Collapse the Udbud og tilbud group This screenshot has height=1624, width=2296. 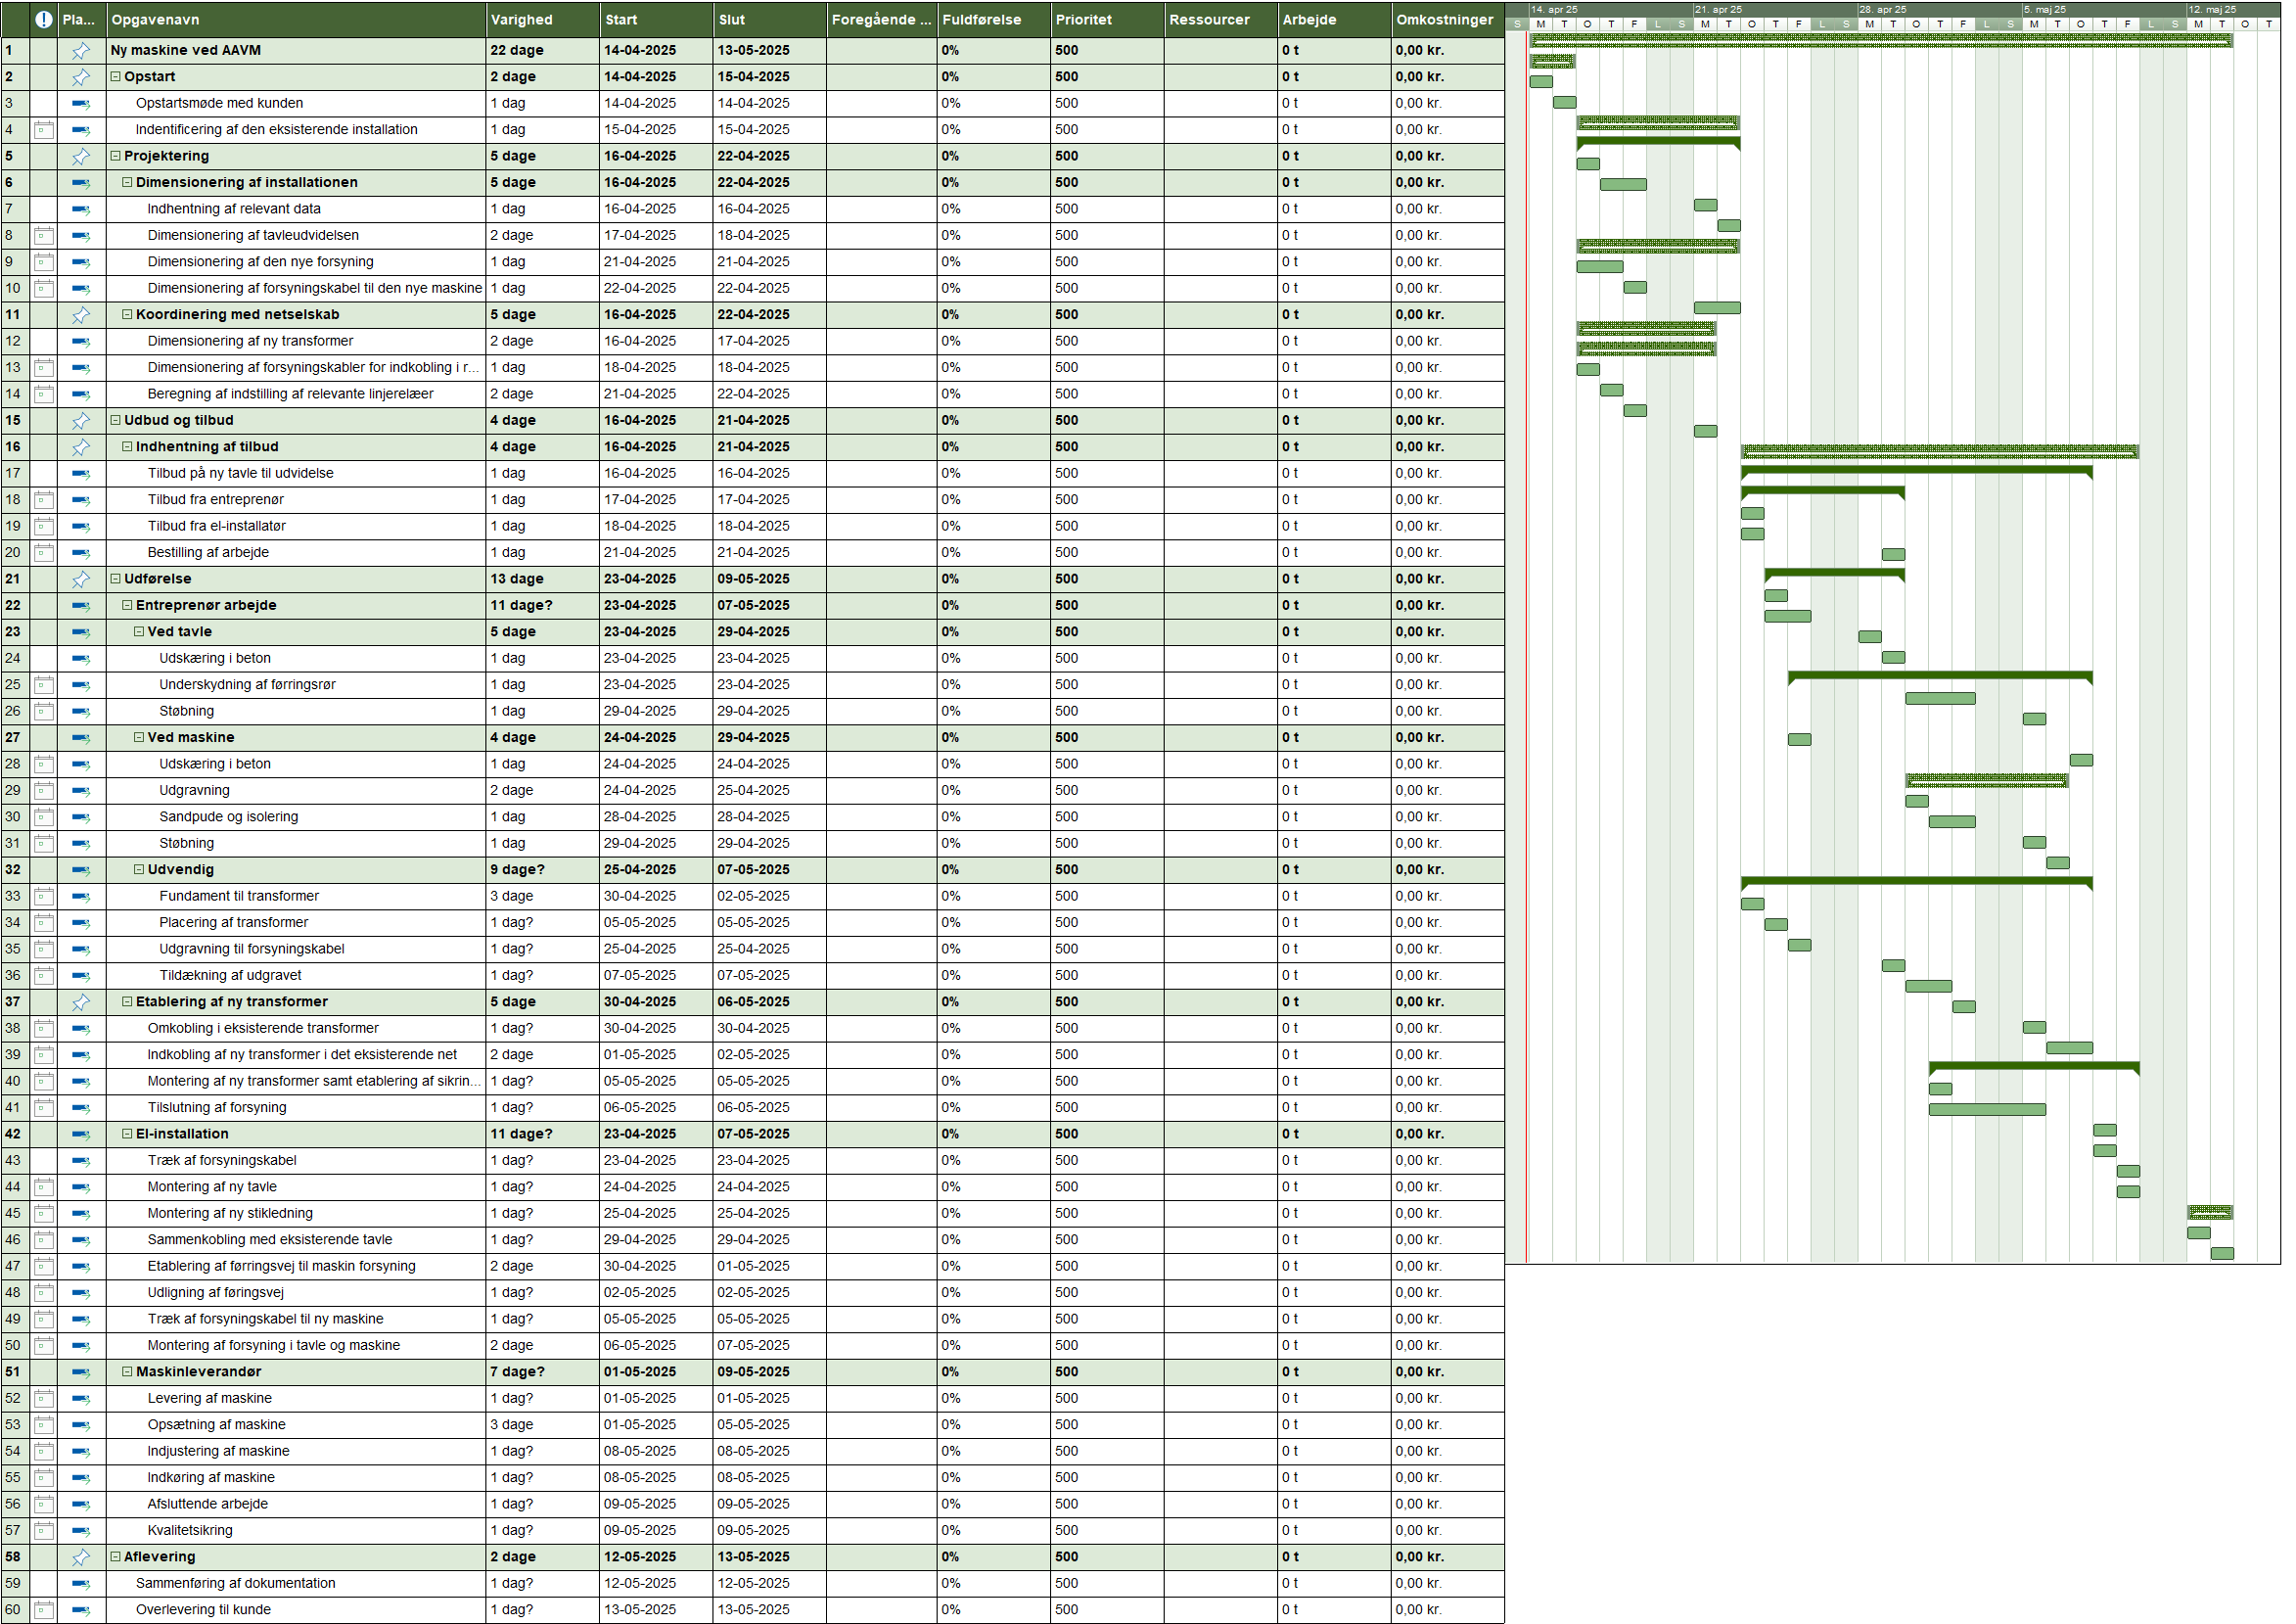click(x=116, y=421)
